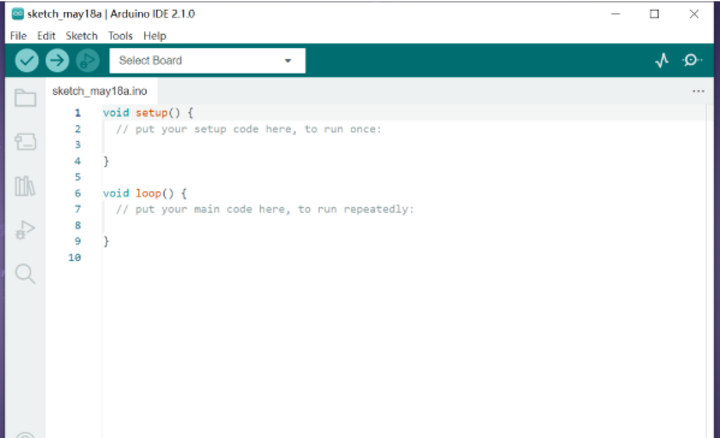Expand the Select Board dropdown
Viewport: 720px width, 438px height.
pos(207,60)
